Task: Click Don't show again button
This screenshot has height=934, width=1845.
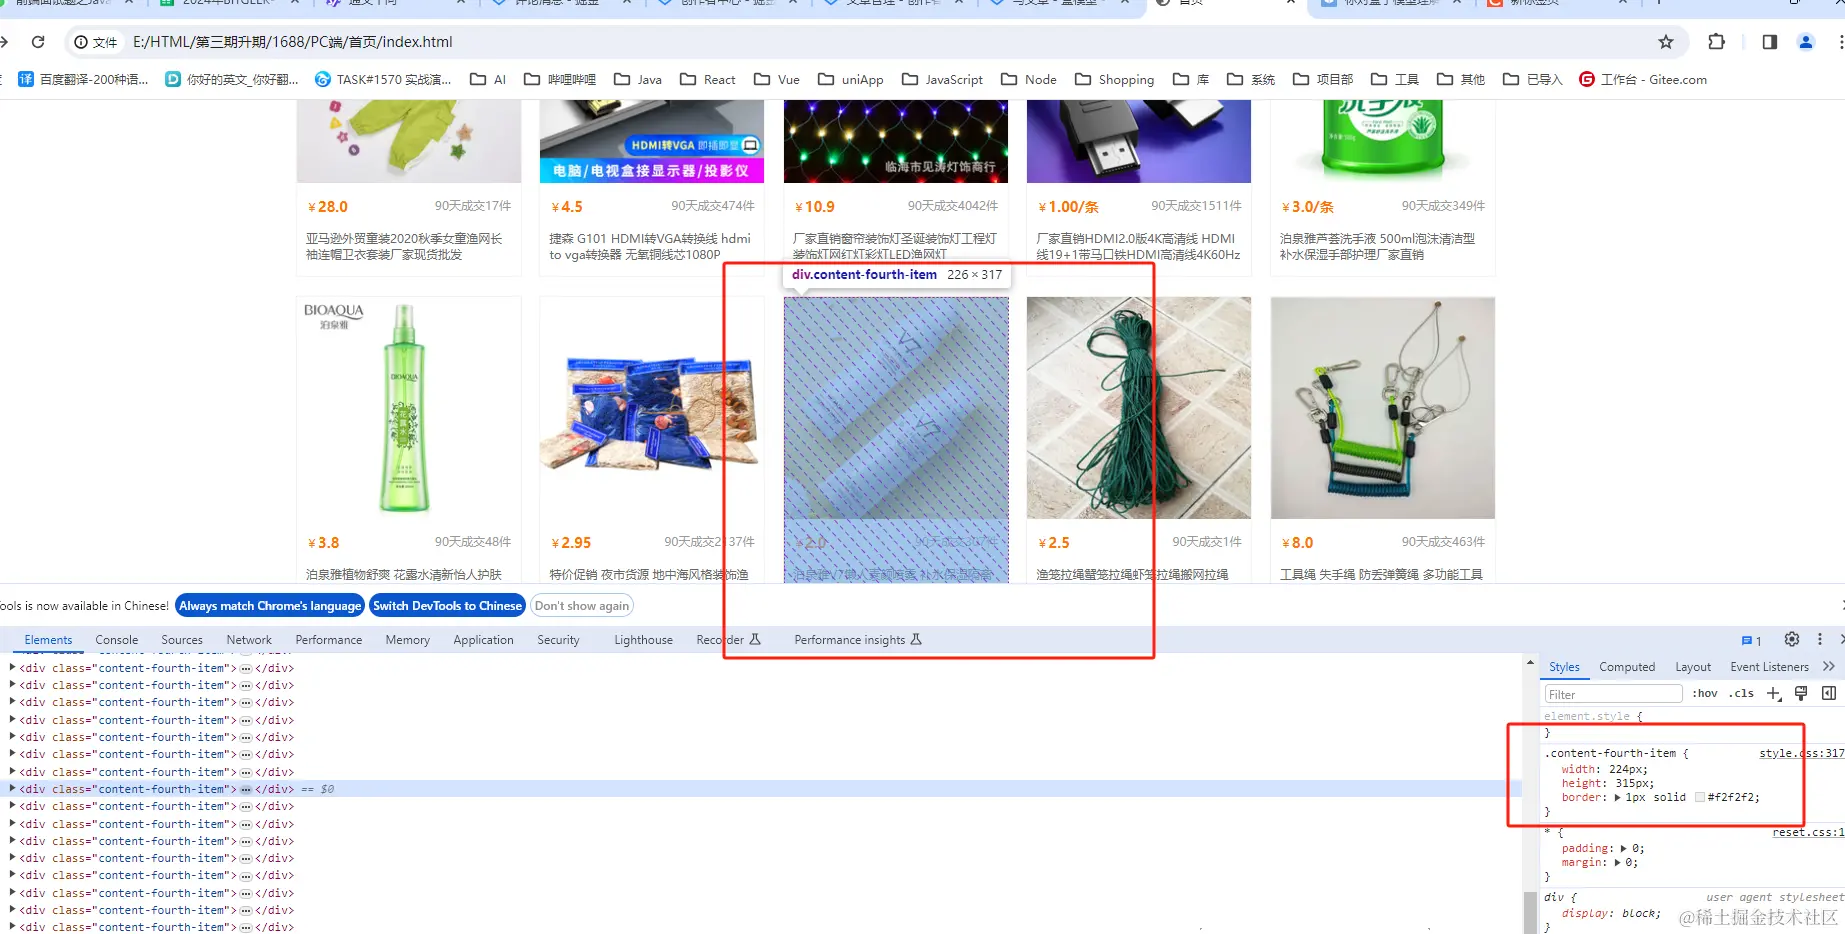Action: click(x=582, y=606)
